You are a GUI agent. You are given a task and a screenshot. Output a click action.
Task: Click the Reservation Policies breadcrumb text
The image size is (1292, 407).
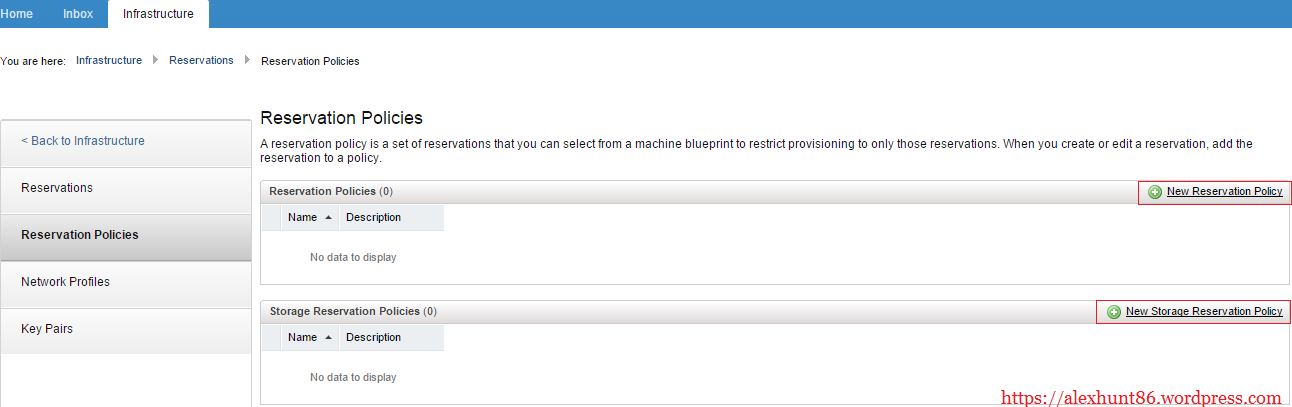[x=310, y=61]
